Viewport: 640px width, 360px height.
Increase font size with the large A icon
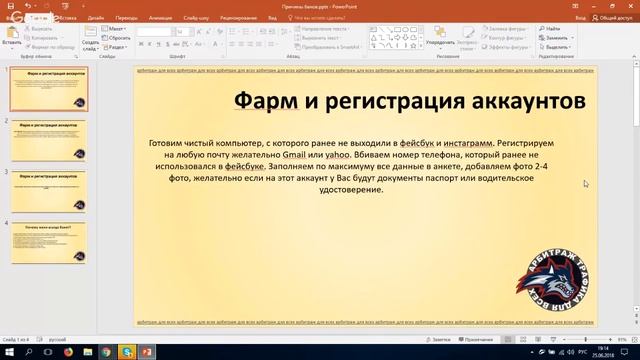[x=199, y=31]
